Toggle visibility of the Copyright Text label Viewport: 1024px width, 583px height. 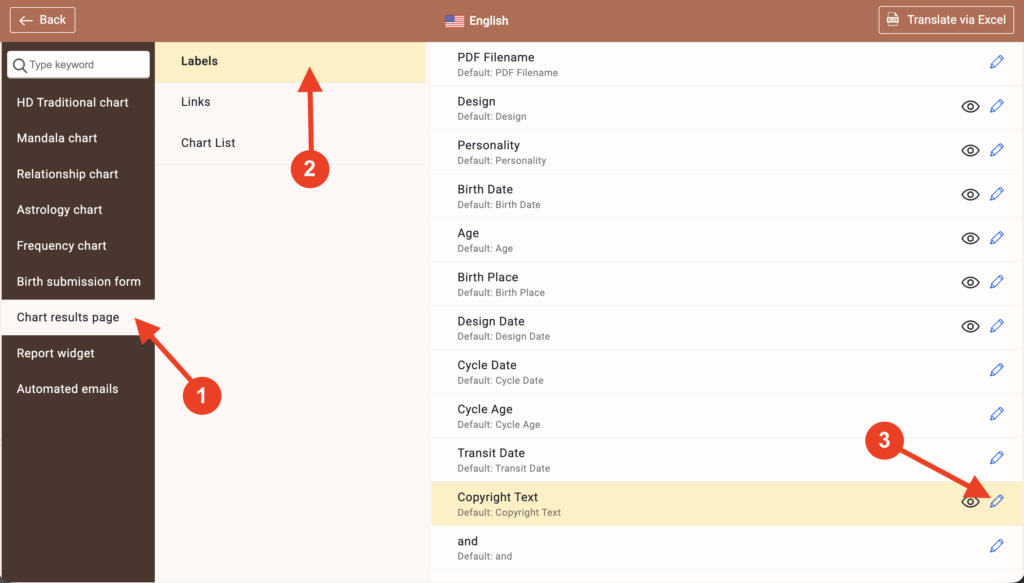[969, 502]
